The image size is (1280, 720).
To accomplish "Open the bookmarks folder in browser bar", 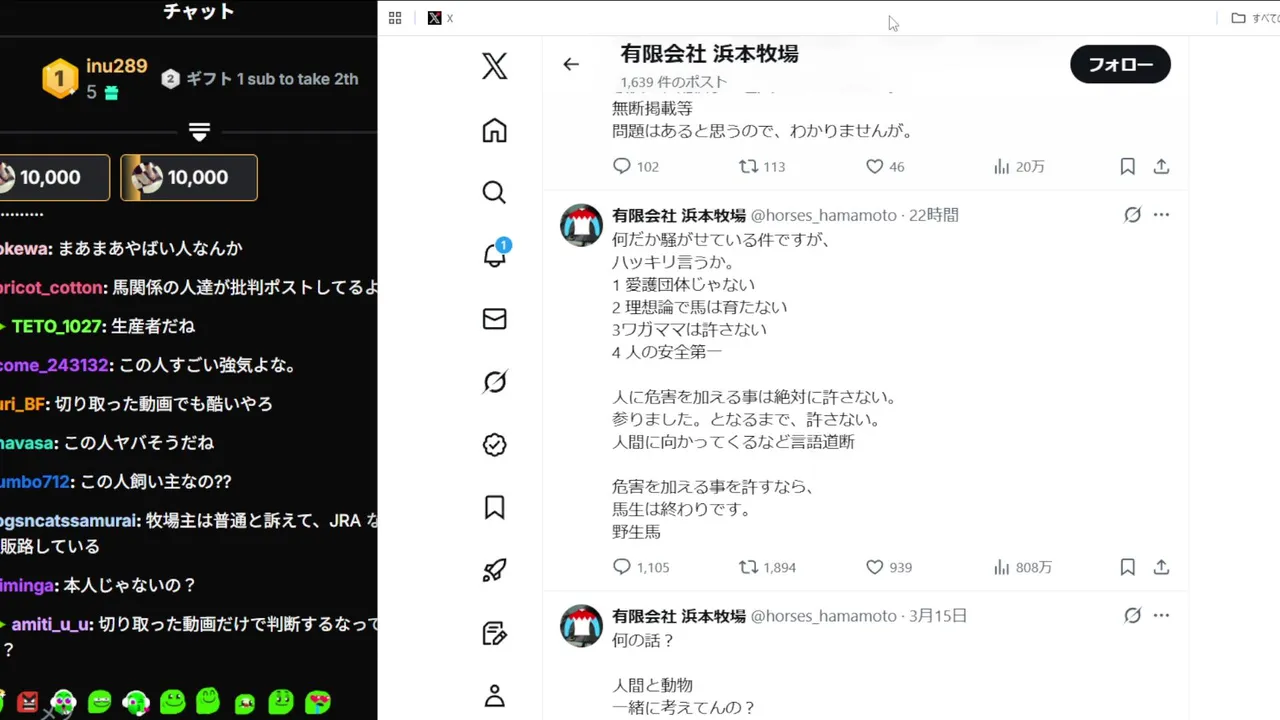I will (1254, 18).
